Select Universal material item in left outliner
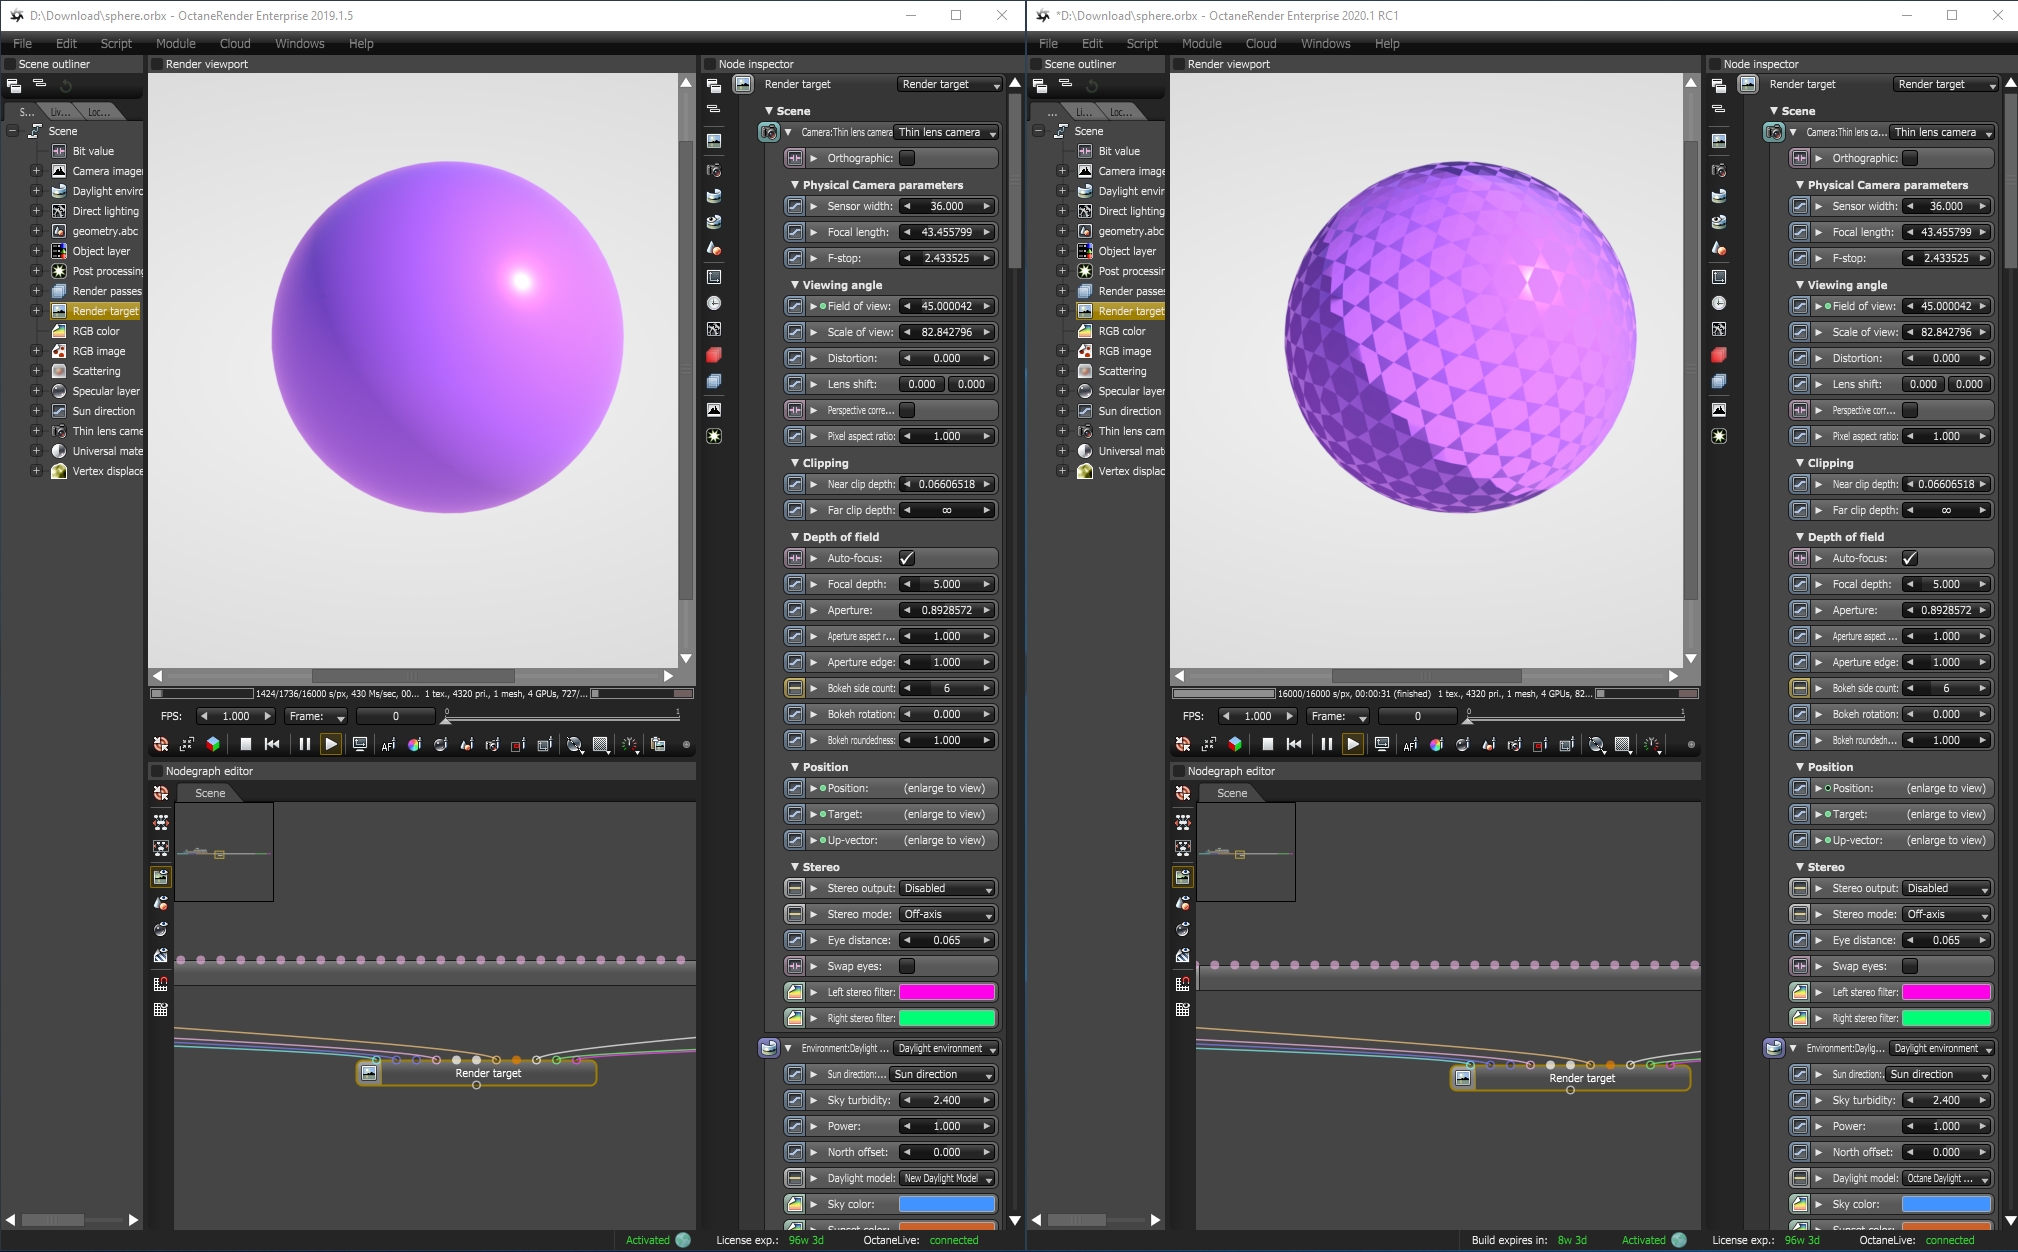The image size is (2018, 1252). [x=107, y=451]
